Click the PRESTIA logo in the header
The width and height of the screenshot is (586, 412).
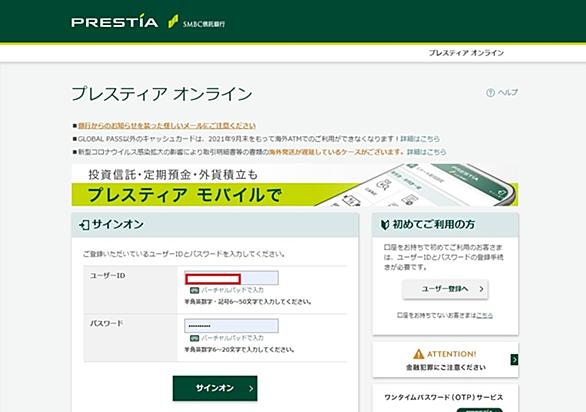115,22
